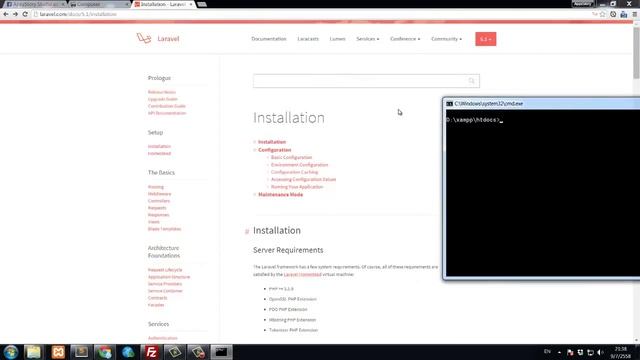This screenshot has width=640, height=360.
Task: Focus the cmd.exe window title bar
Action: 543,104
